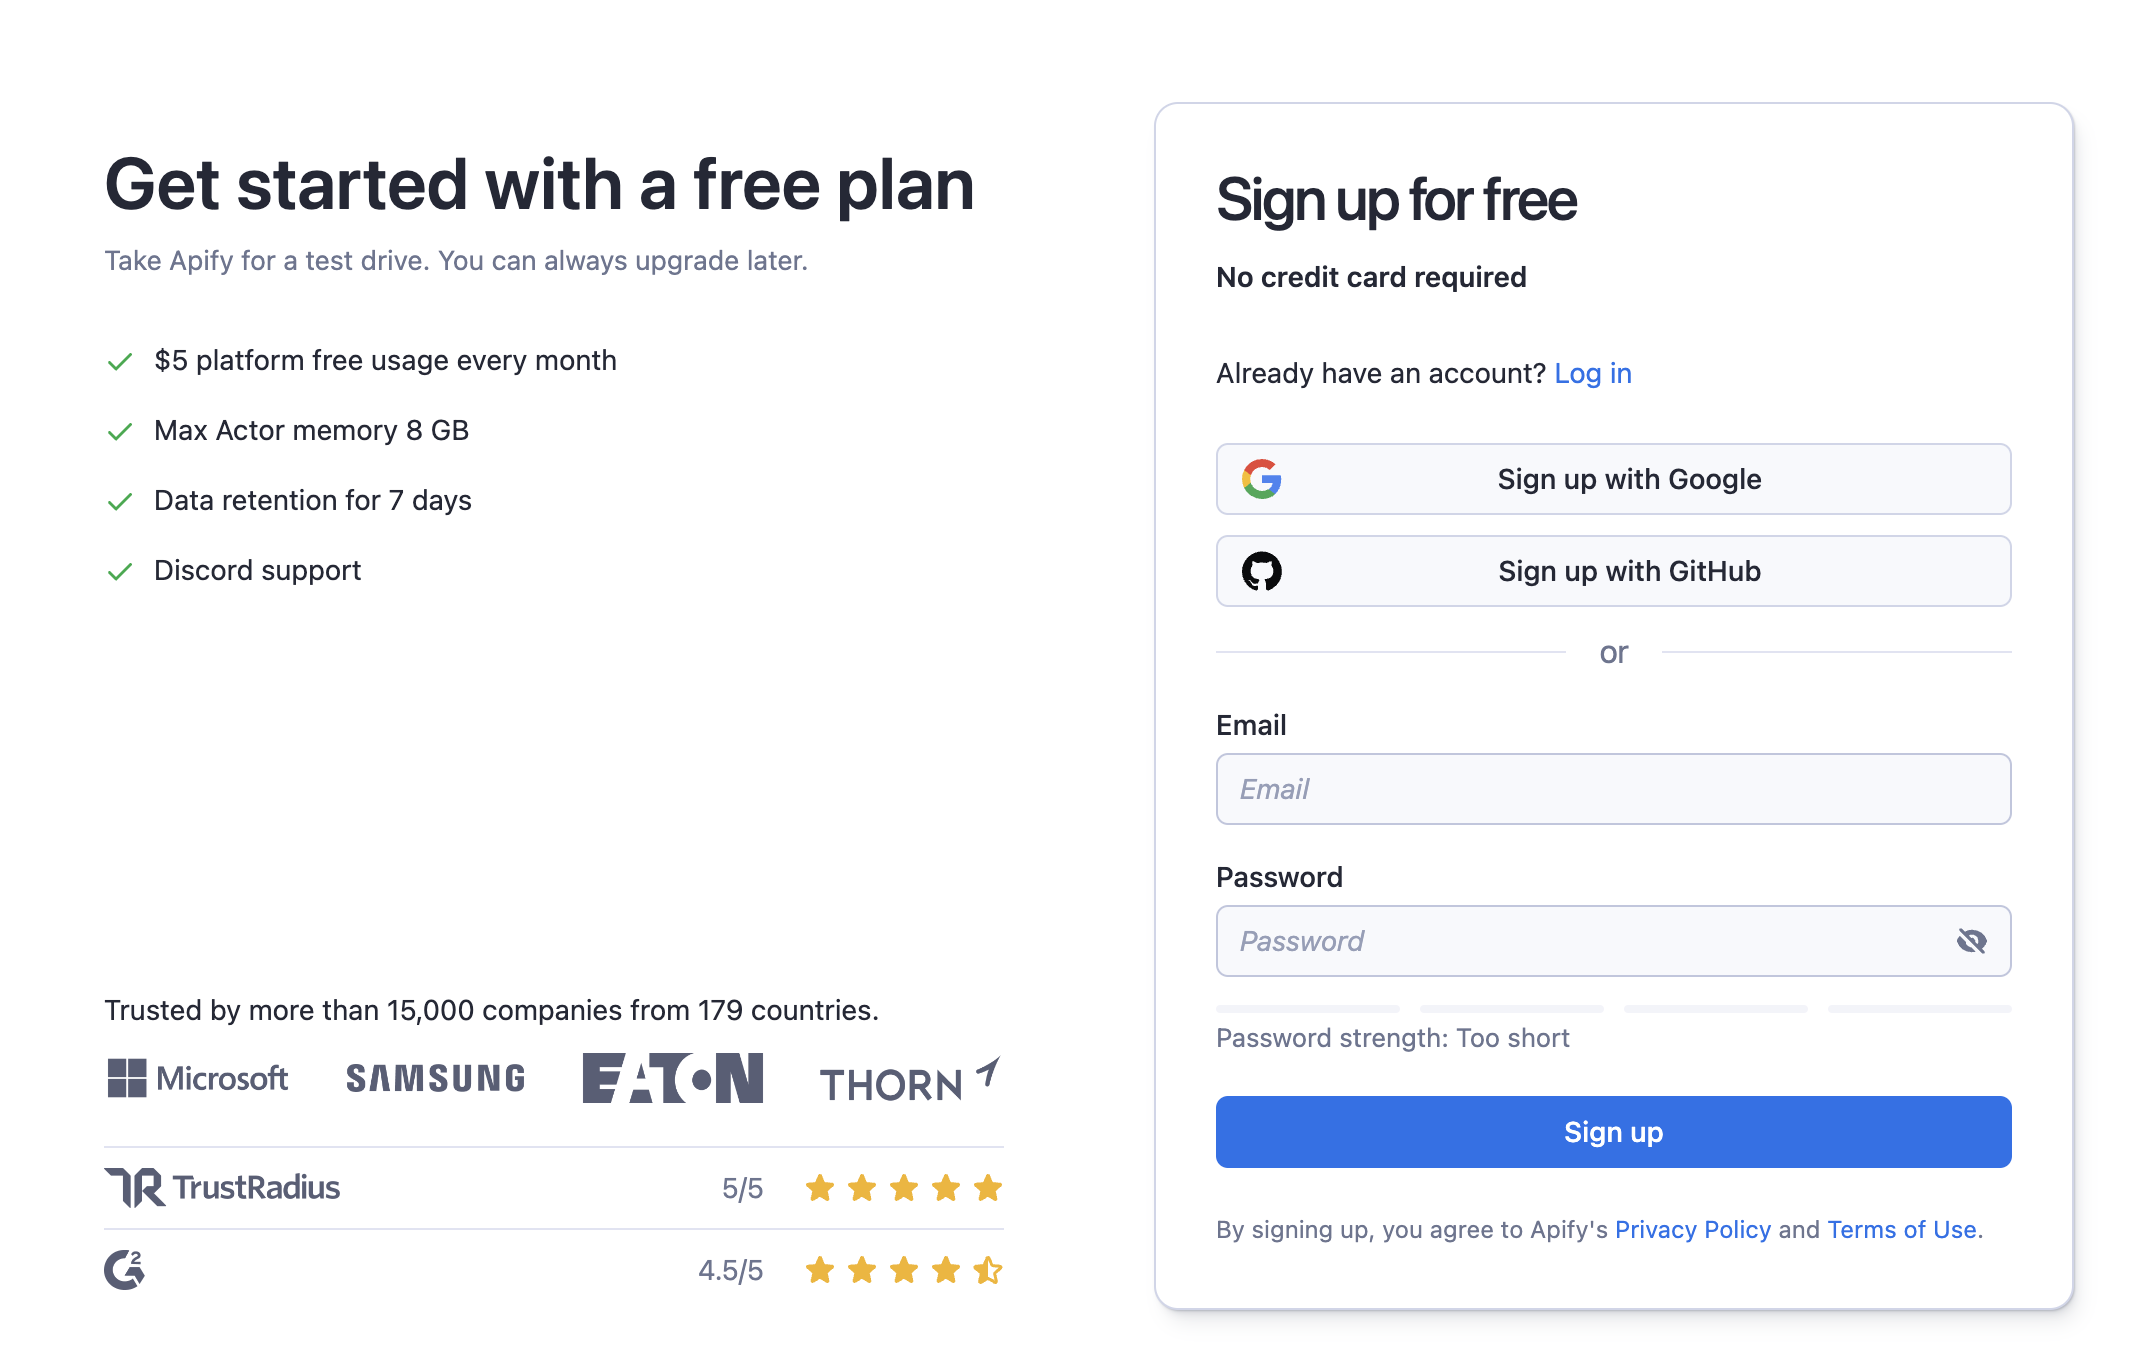Open Apify's Privacy Policy
2146x1364 pixels.
click(1692, 1229)
